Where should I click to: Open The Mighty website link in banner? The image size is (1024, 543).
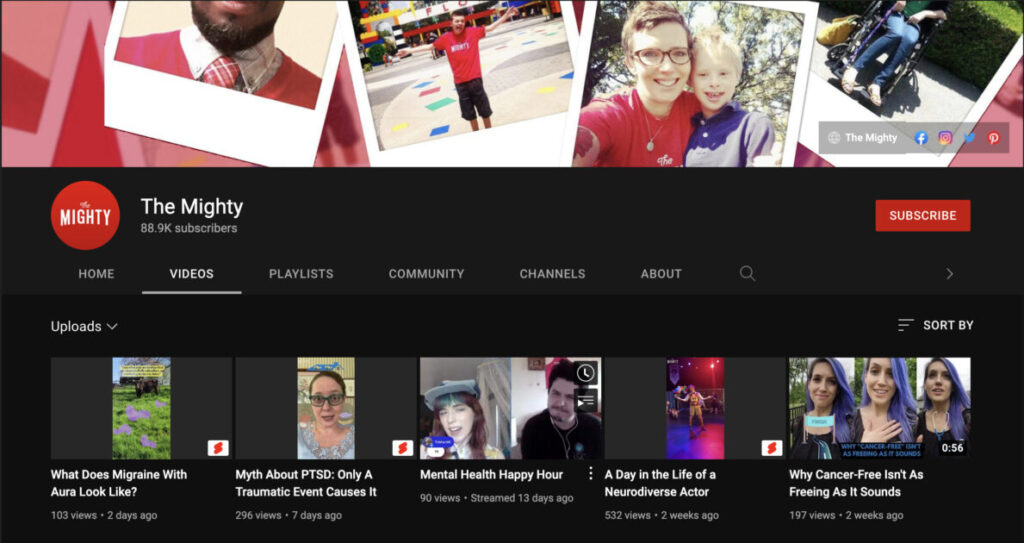click(871, 138)
